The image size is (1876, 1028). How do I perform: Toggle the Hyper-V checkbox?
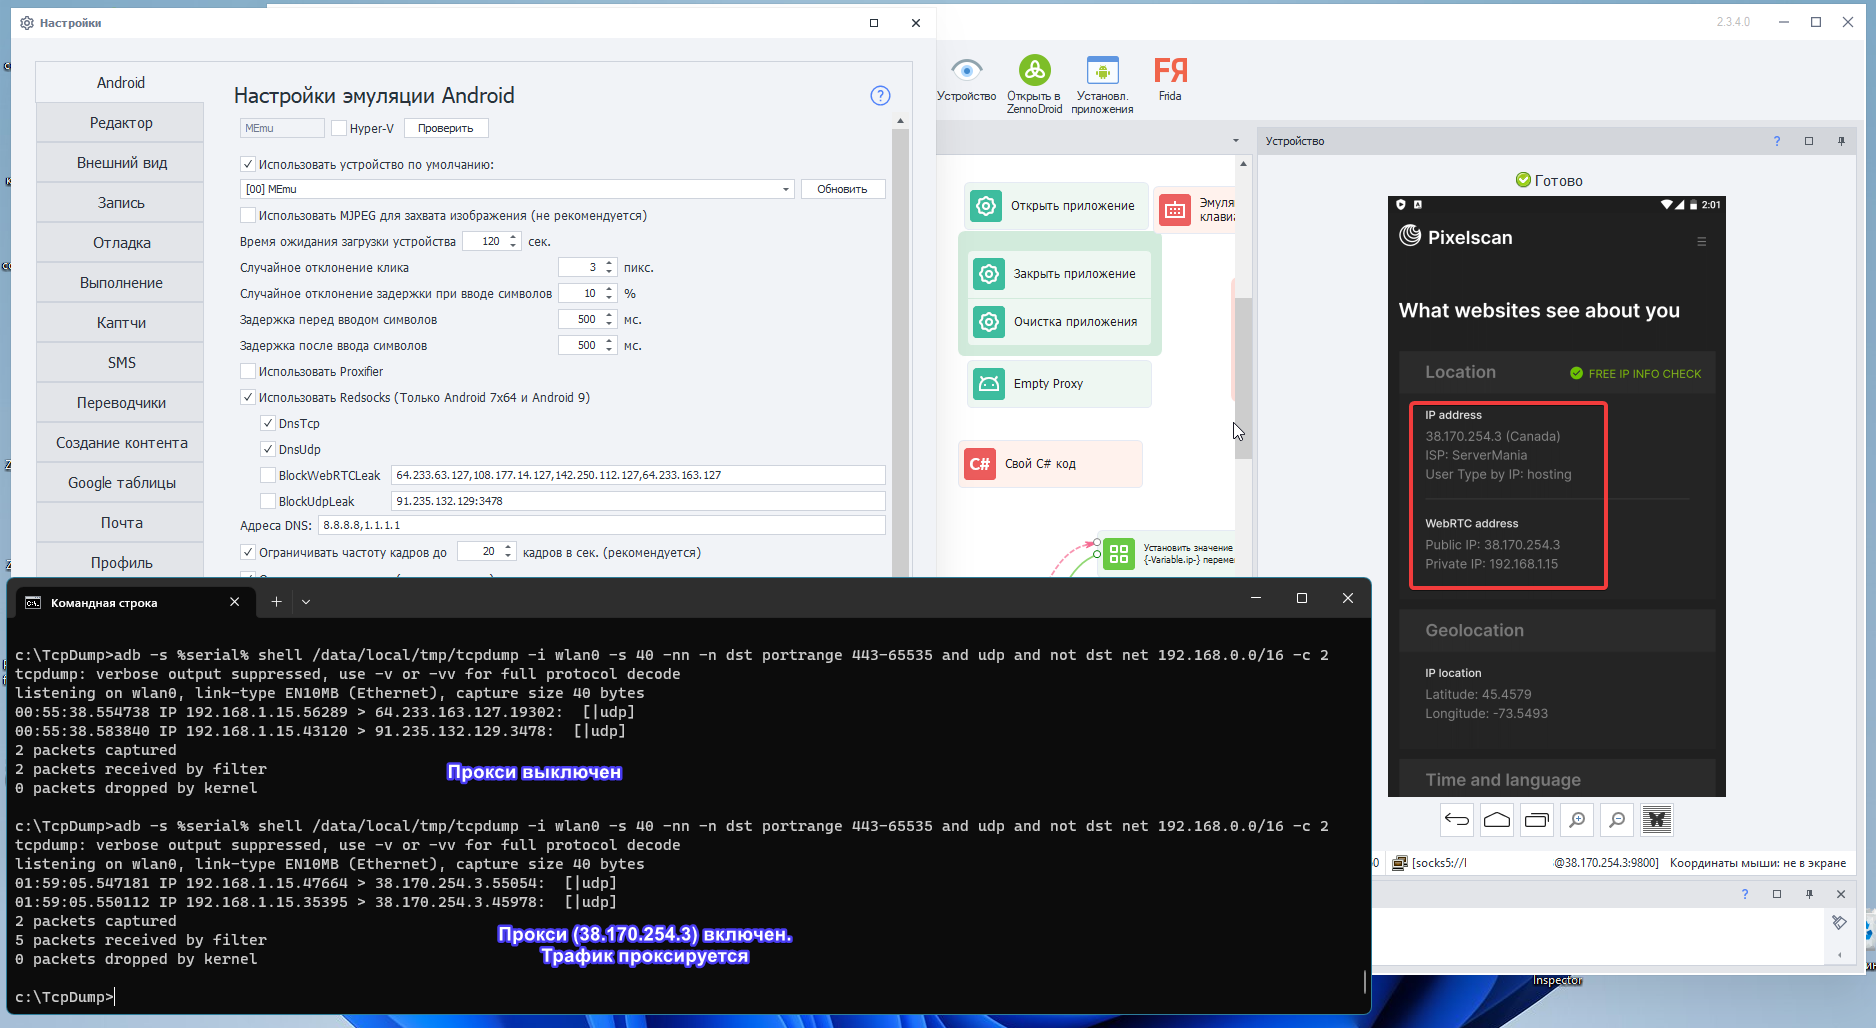point(339,128)
